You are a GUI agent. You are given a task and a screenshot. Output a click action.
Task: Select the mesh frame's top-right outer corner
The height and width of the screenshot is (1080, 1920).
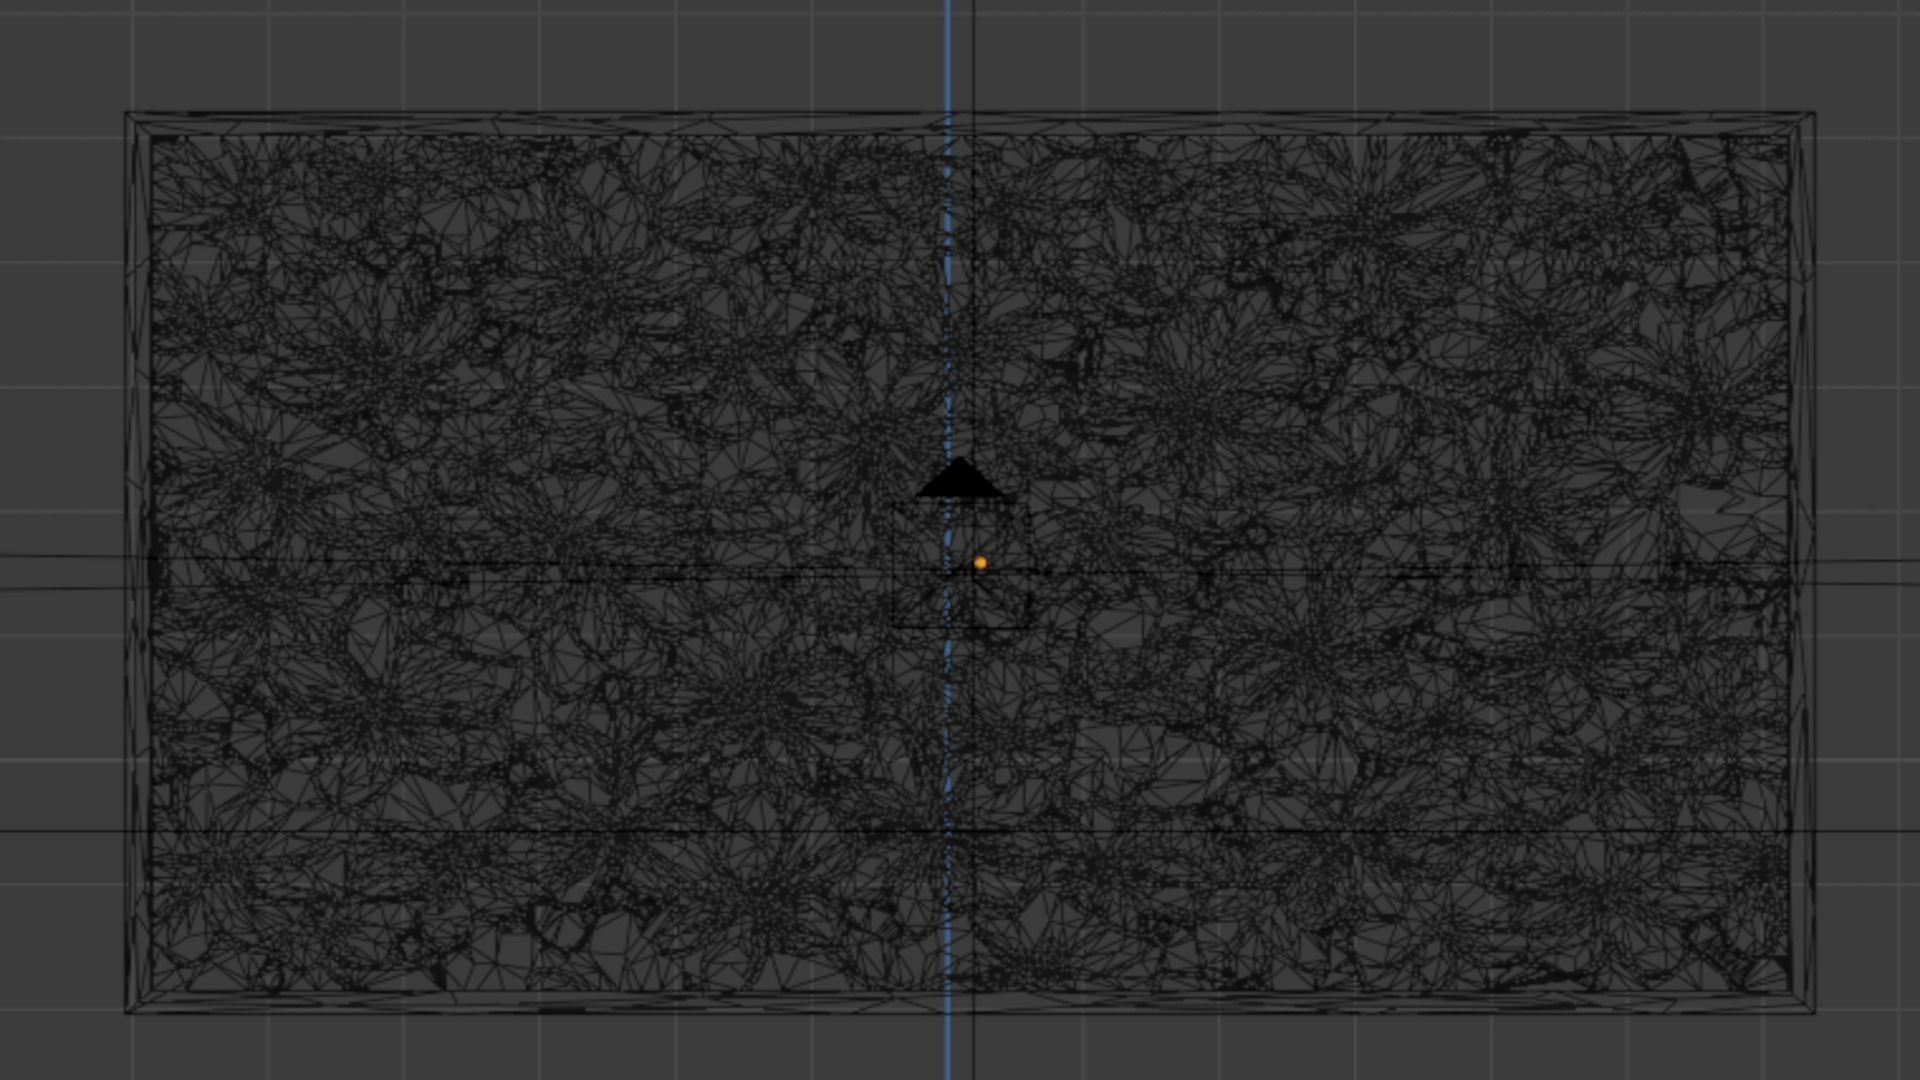tap(1814, 114)
